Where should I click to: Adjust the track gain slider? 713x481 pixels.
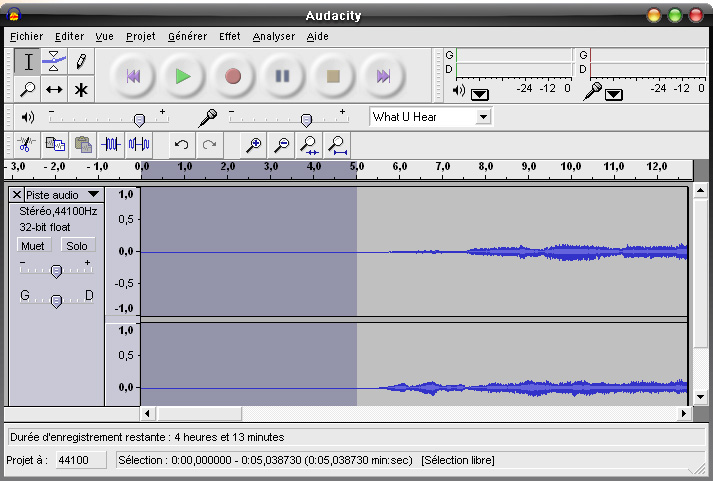pyautogui.click(x=56, y=271)
